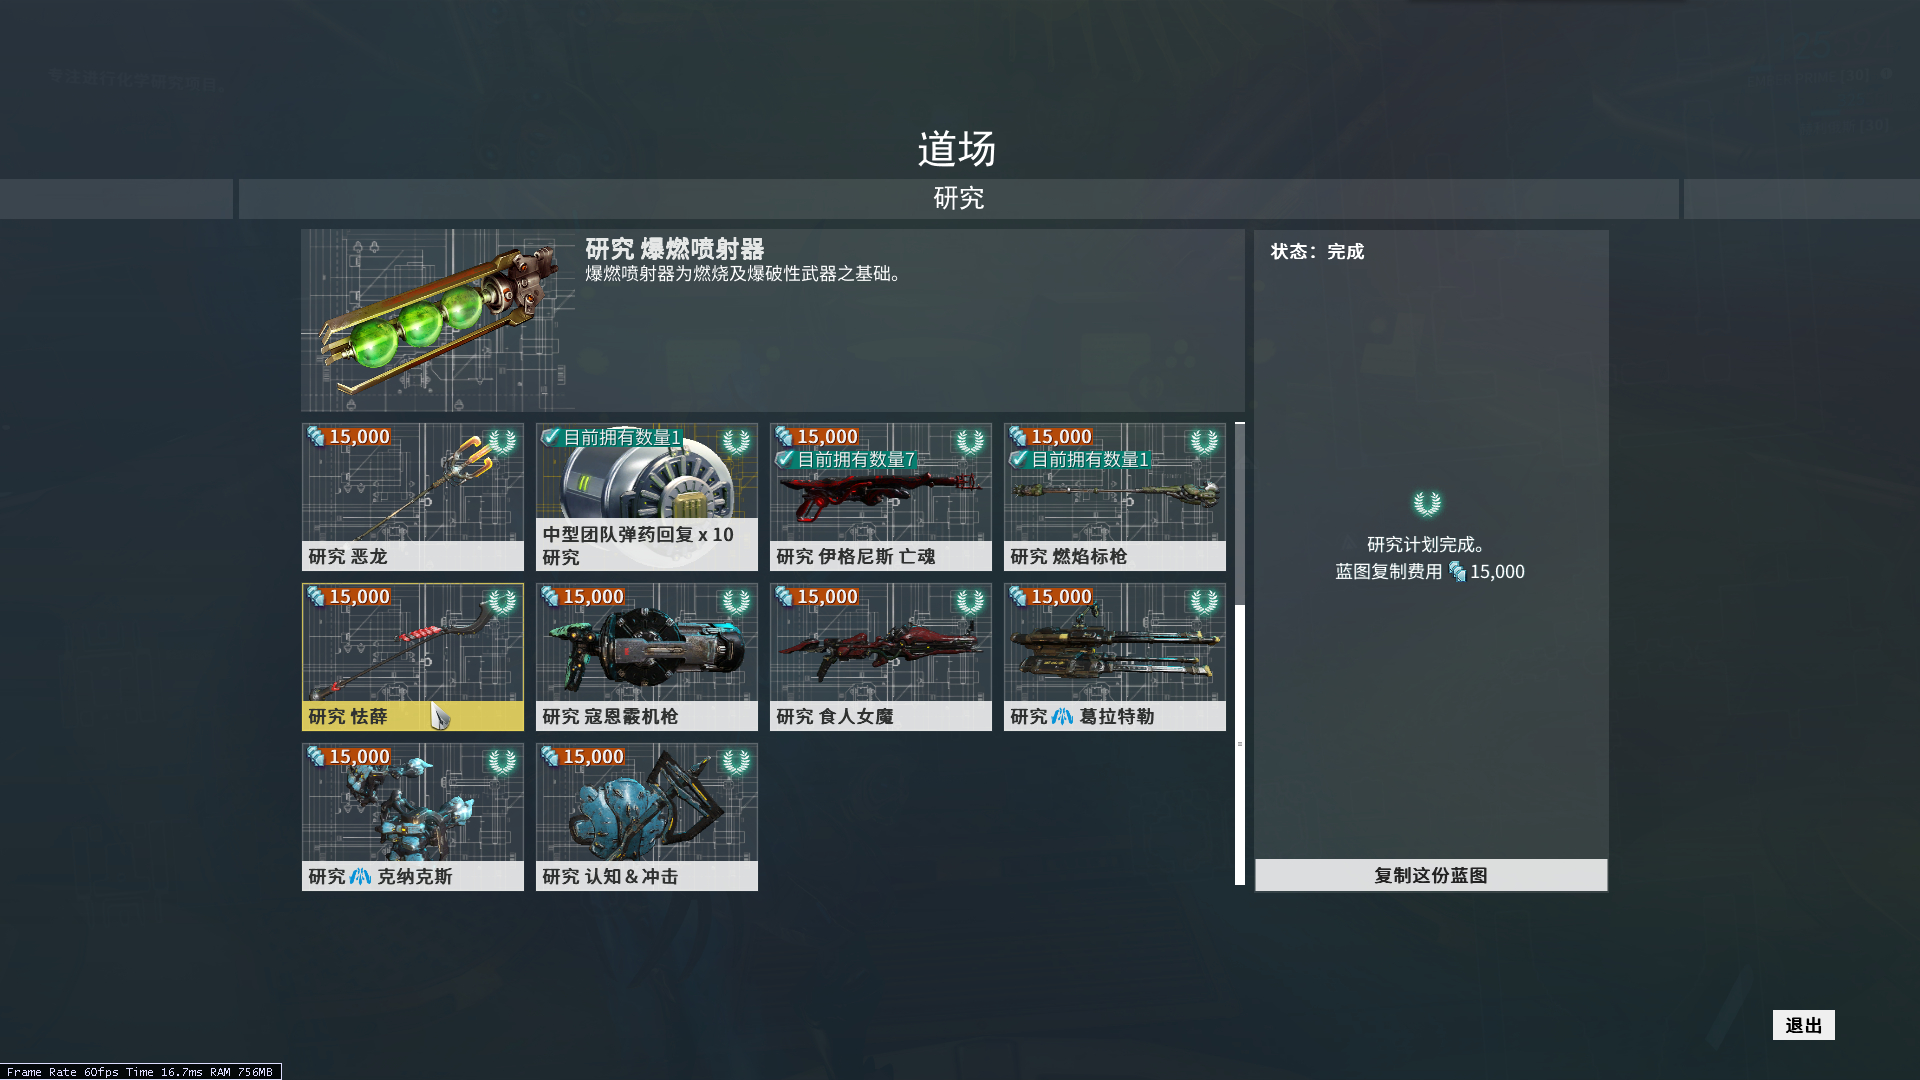This screenshot has height=1080, width=1920.
Task: Click laurel icon in status panel
Action: [x=1427, y=503]
